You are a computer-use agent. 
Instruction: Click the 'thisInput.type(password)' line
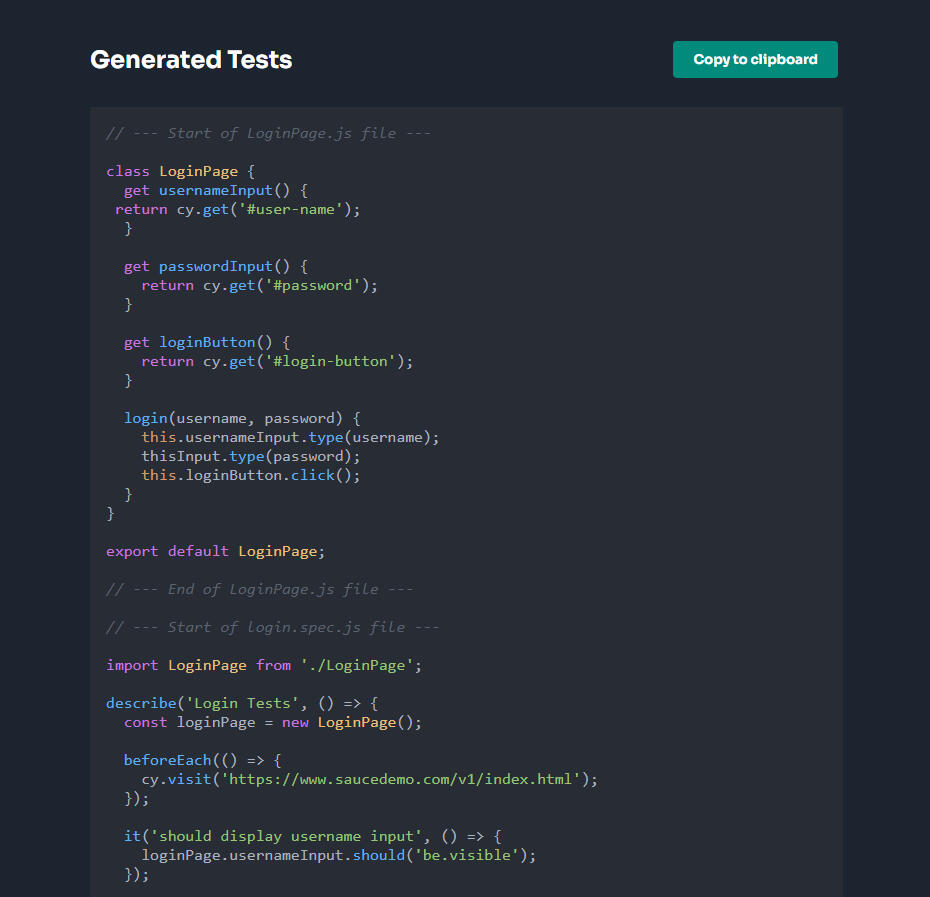[250, 456]
